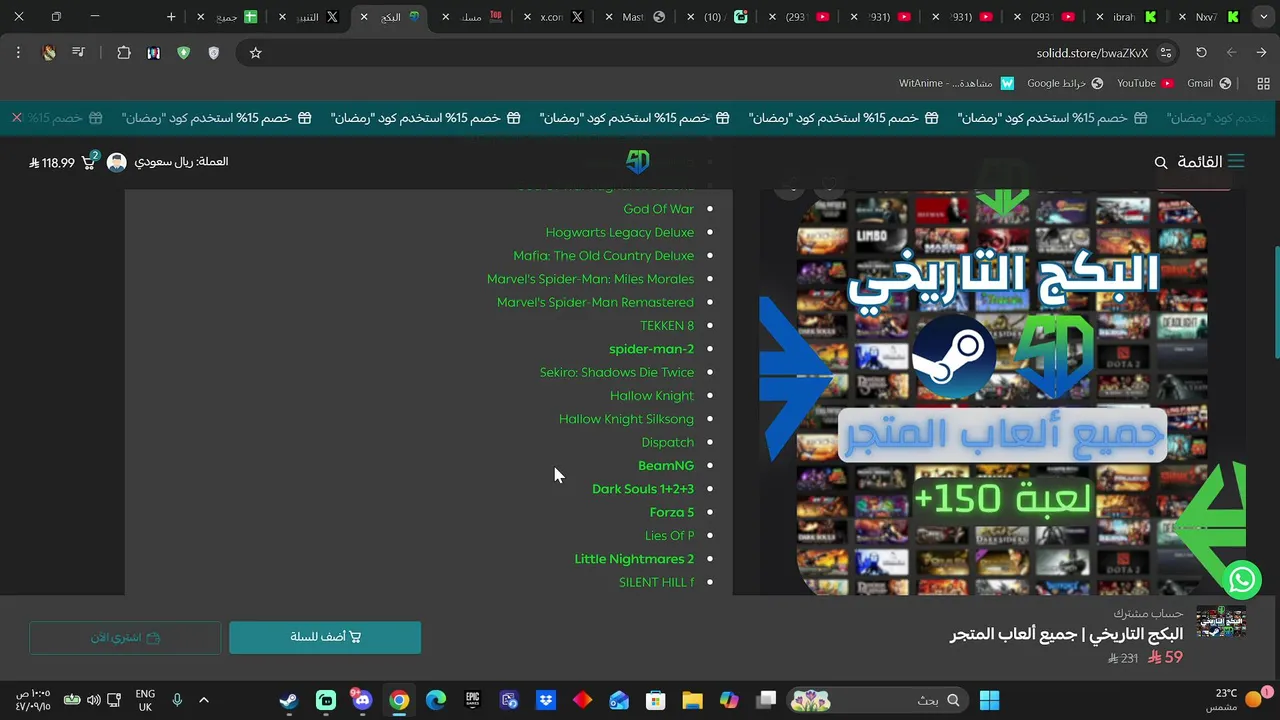Image resolution: width=1280 pixels, height=720 pixels.
Task: Open the volume control in system tray
Action: point(93,700)
